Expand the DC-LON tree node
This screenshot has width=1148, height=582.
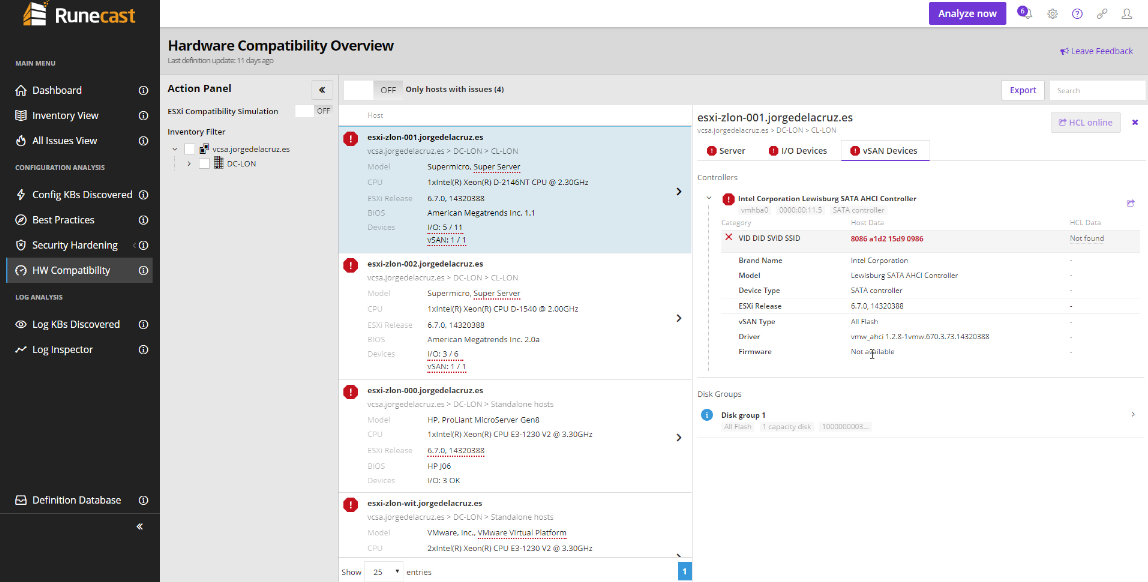click(x=189, y=164)
